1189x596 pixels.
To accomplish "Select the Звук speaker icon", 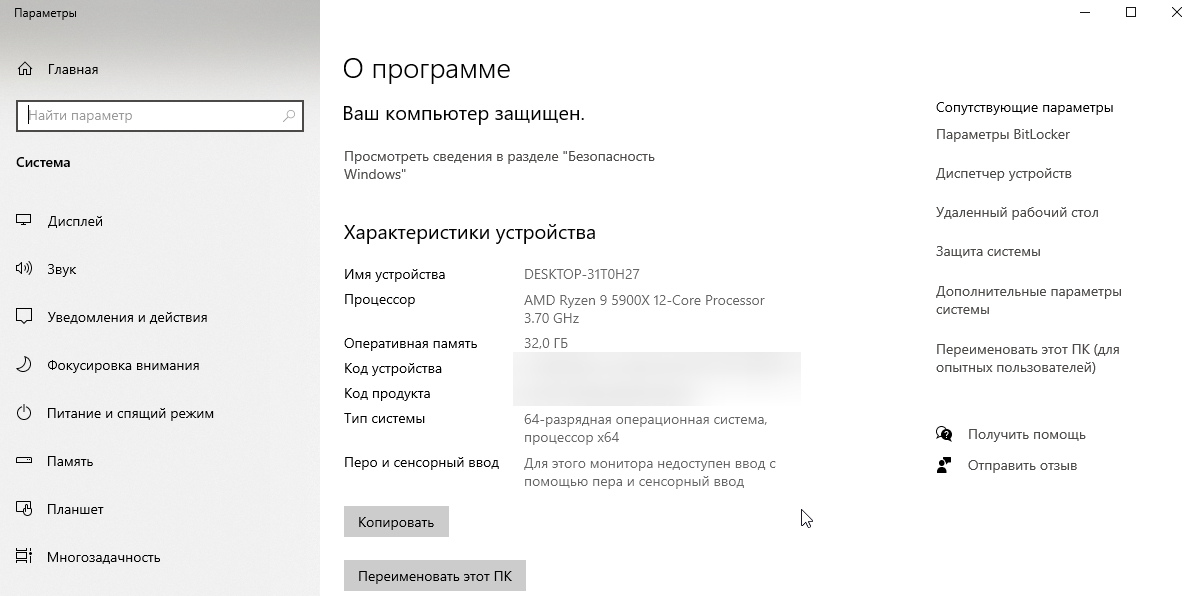I will point(24,268).
